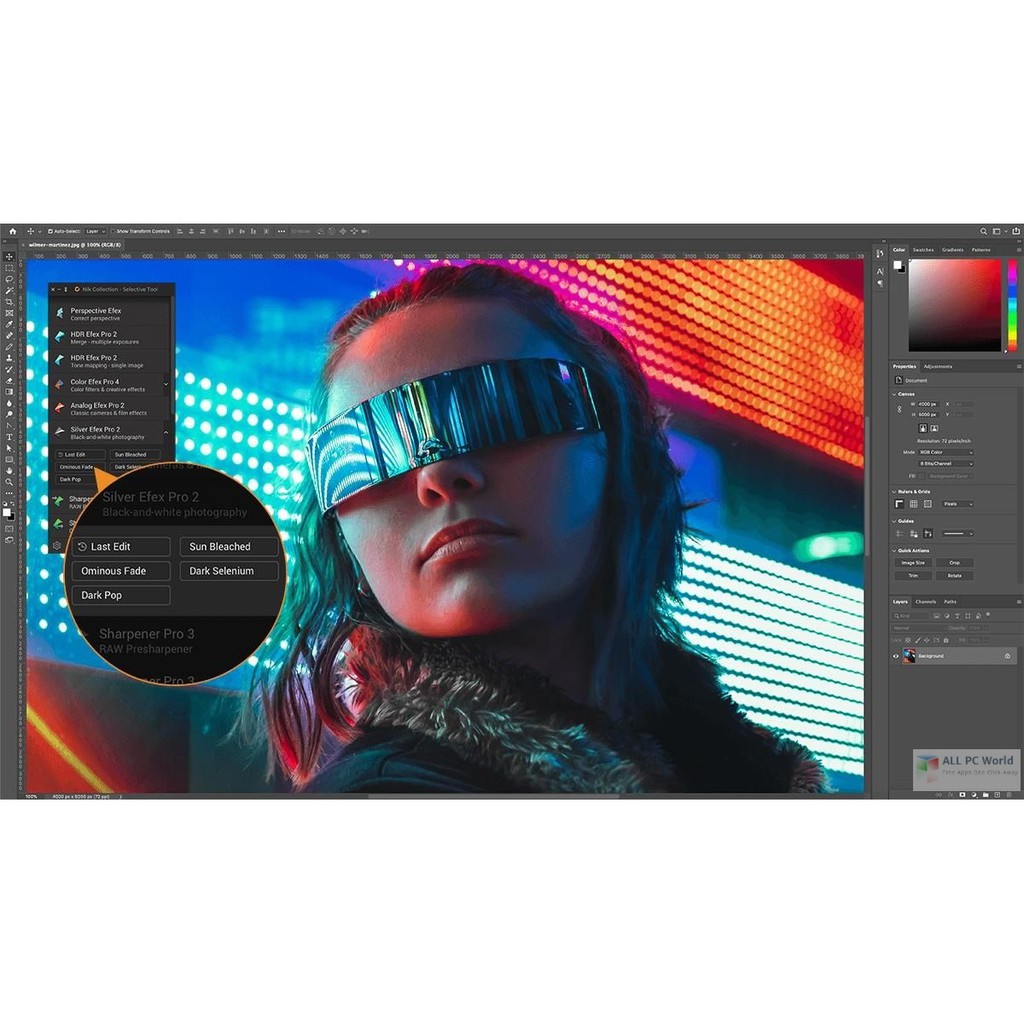
Task: Apply the Dark Pop preset
Action: tap(121, 595)
